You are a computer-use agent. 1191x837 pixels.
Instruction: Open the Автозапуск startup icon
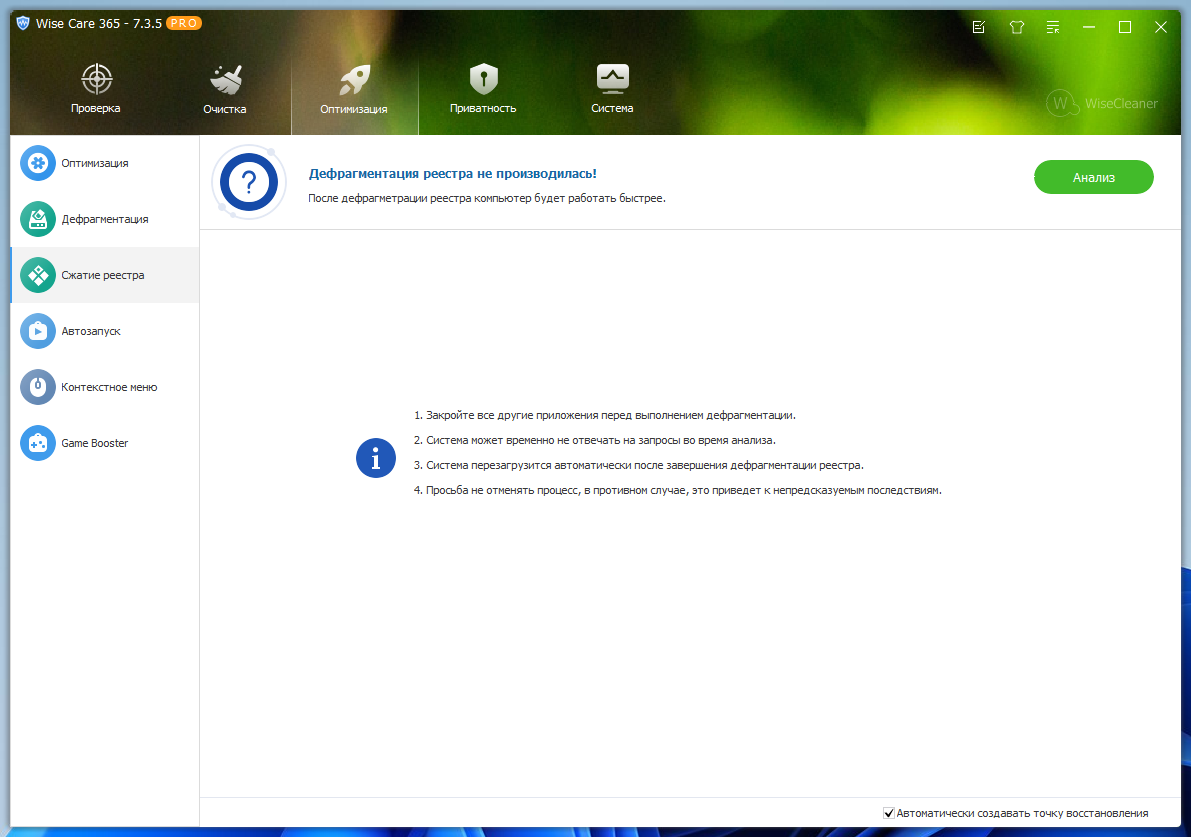tap(38, 331)
